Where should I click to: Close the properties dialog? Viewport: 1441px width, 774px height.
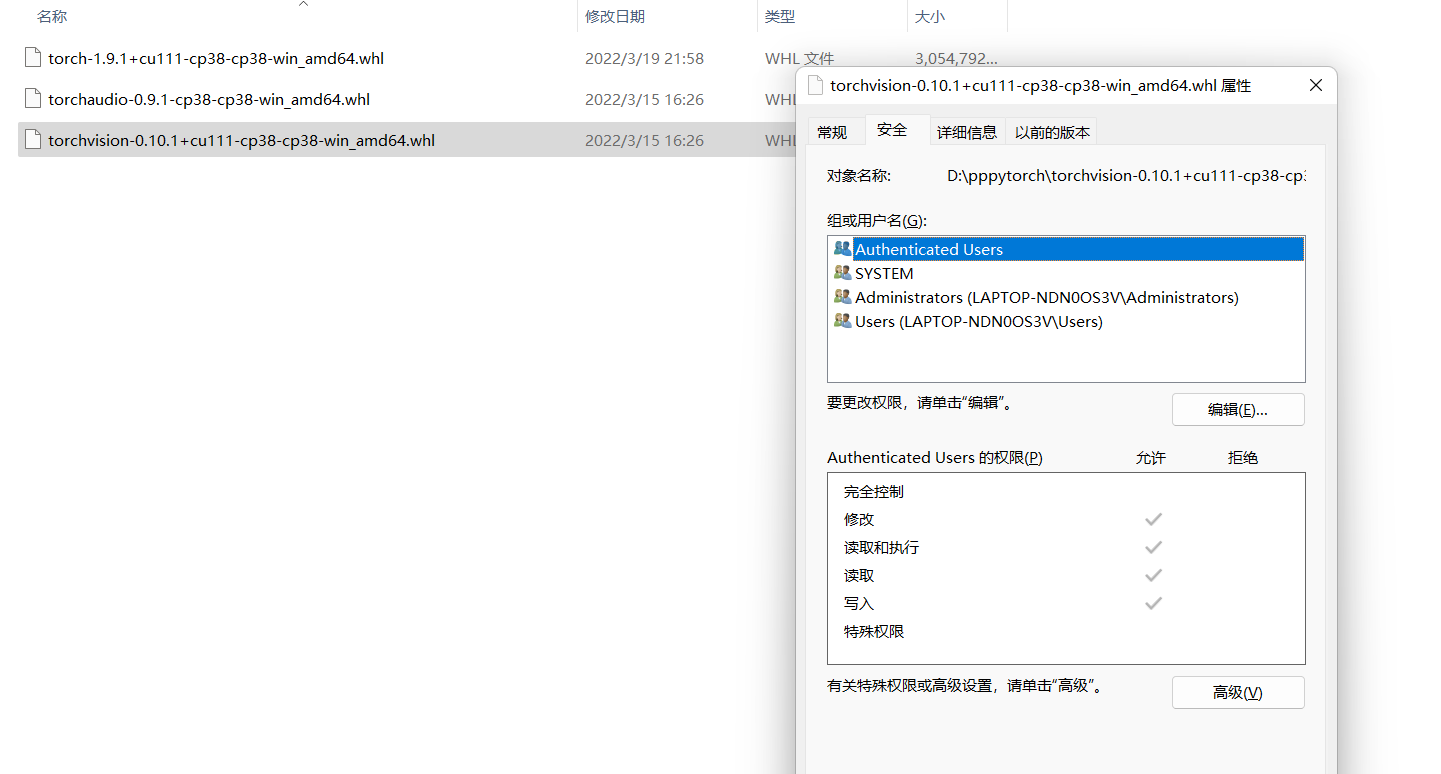click(1315, 86)
